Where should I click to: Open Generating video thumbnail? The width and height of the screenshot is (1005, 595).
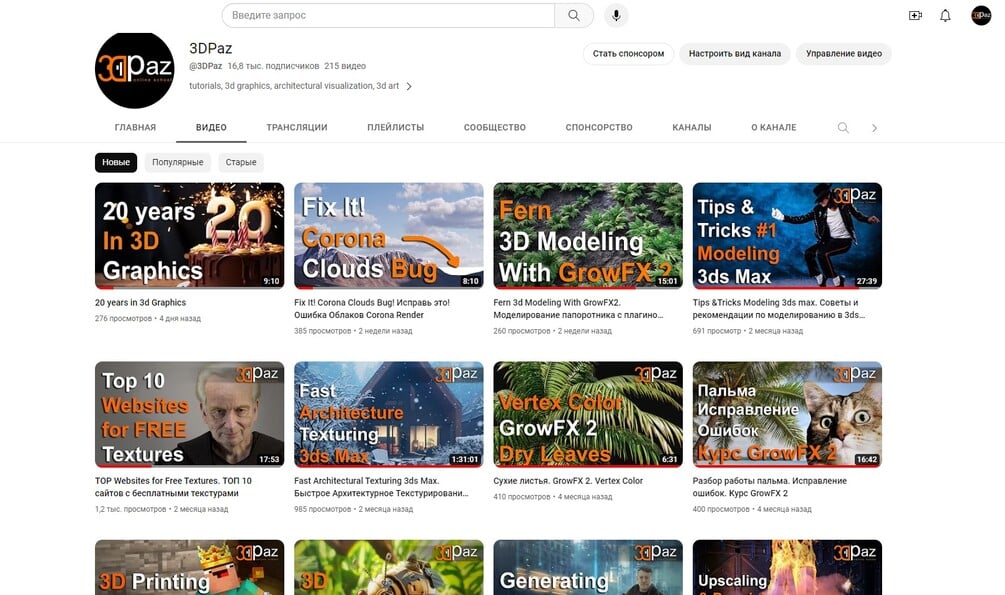pyautogui.click(x=588, y=567)
